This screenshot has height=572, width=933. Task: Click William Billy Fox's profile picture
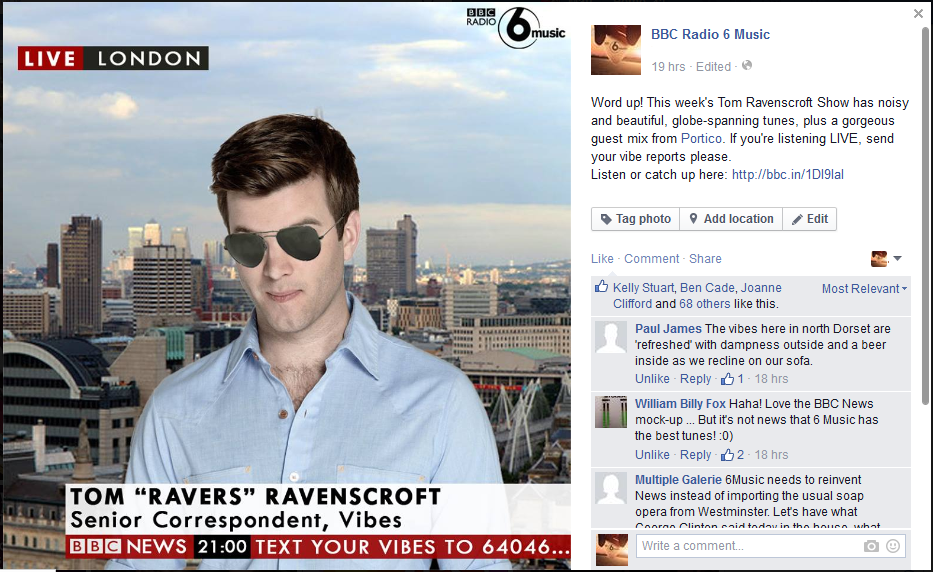pos(611,412)
